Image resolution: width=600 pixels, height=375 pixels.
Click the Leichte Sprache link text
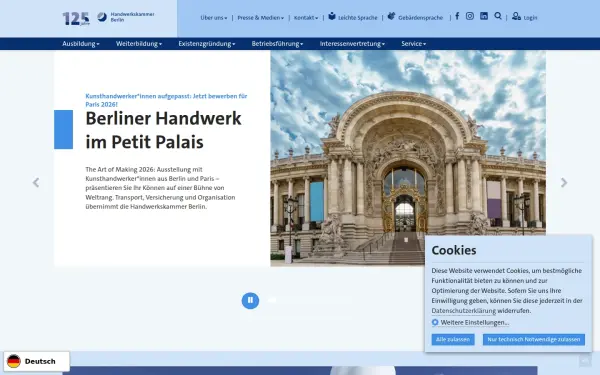pyautogui.click(x=357, y=18)
